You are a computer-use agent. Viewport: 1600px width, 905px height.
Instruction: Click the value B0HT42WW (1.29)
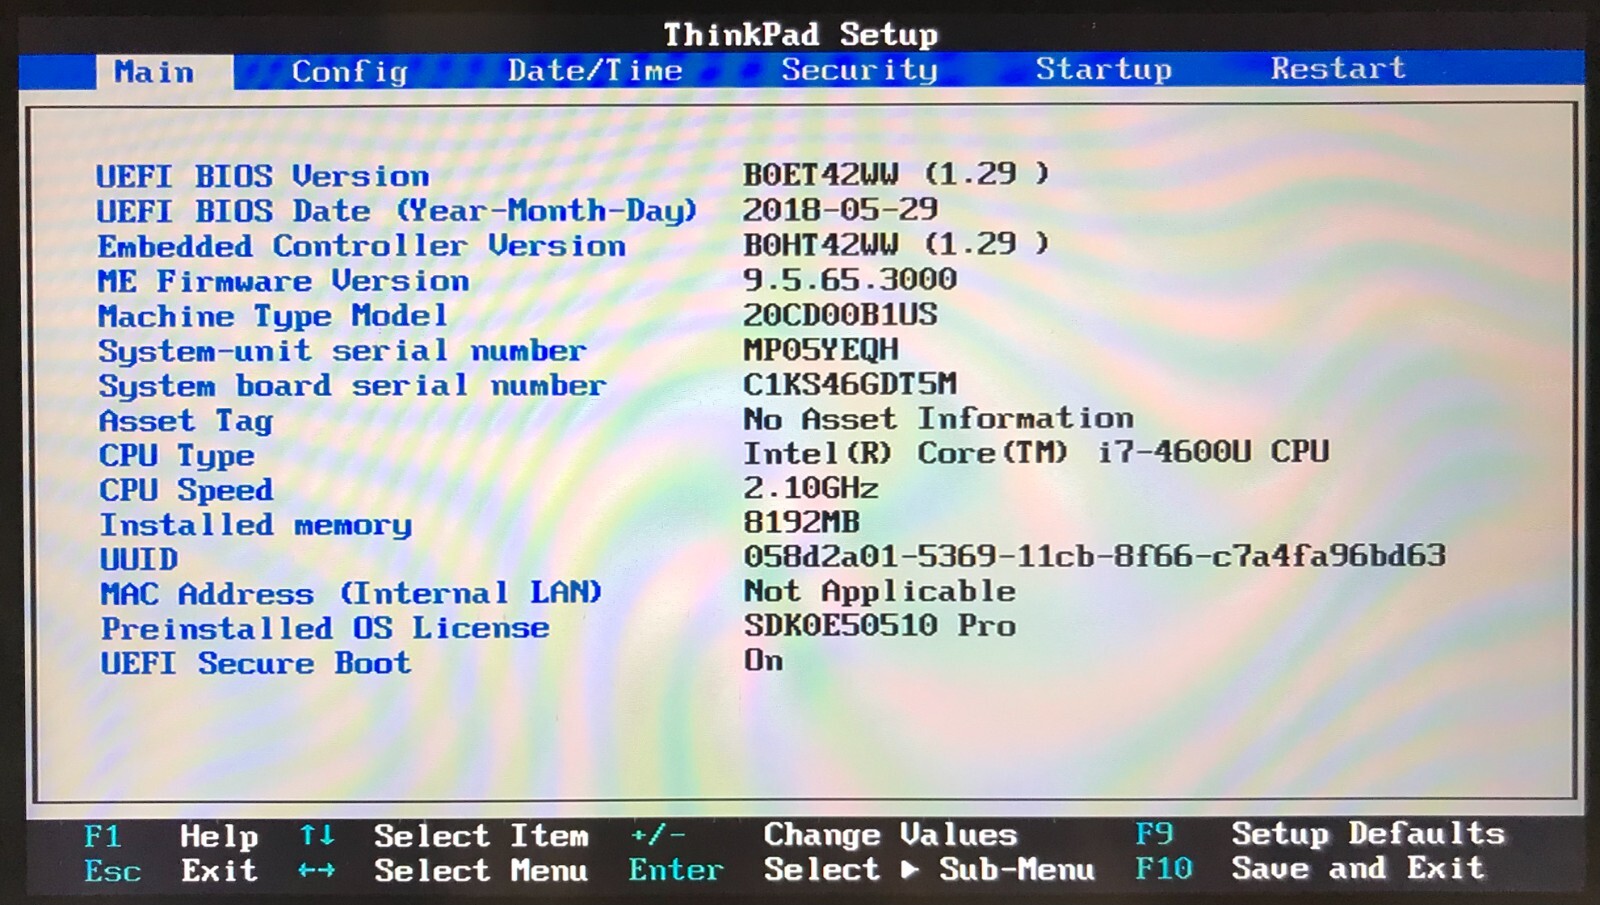click(896, 244)
